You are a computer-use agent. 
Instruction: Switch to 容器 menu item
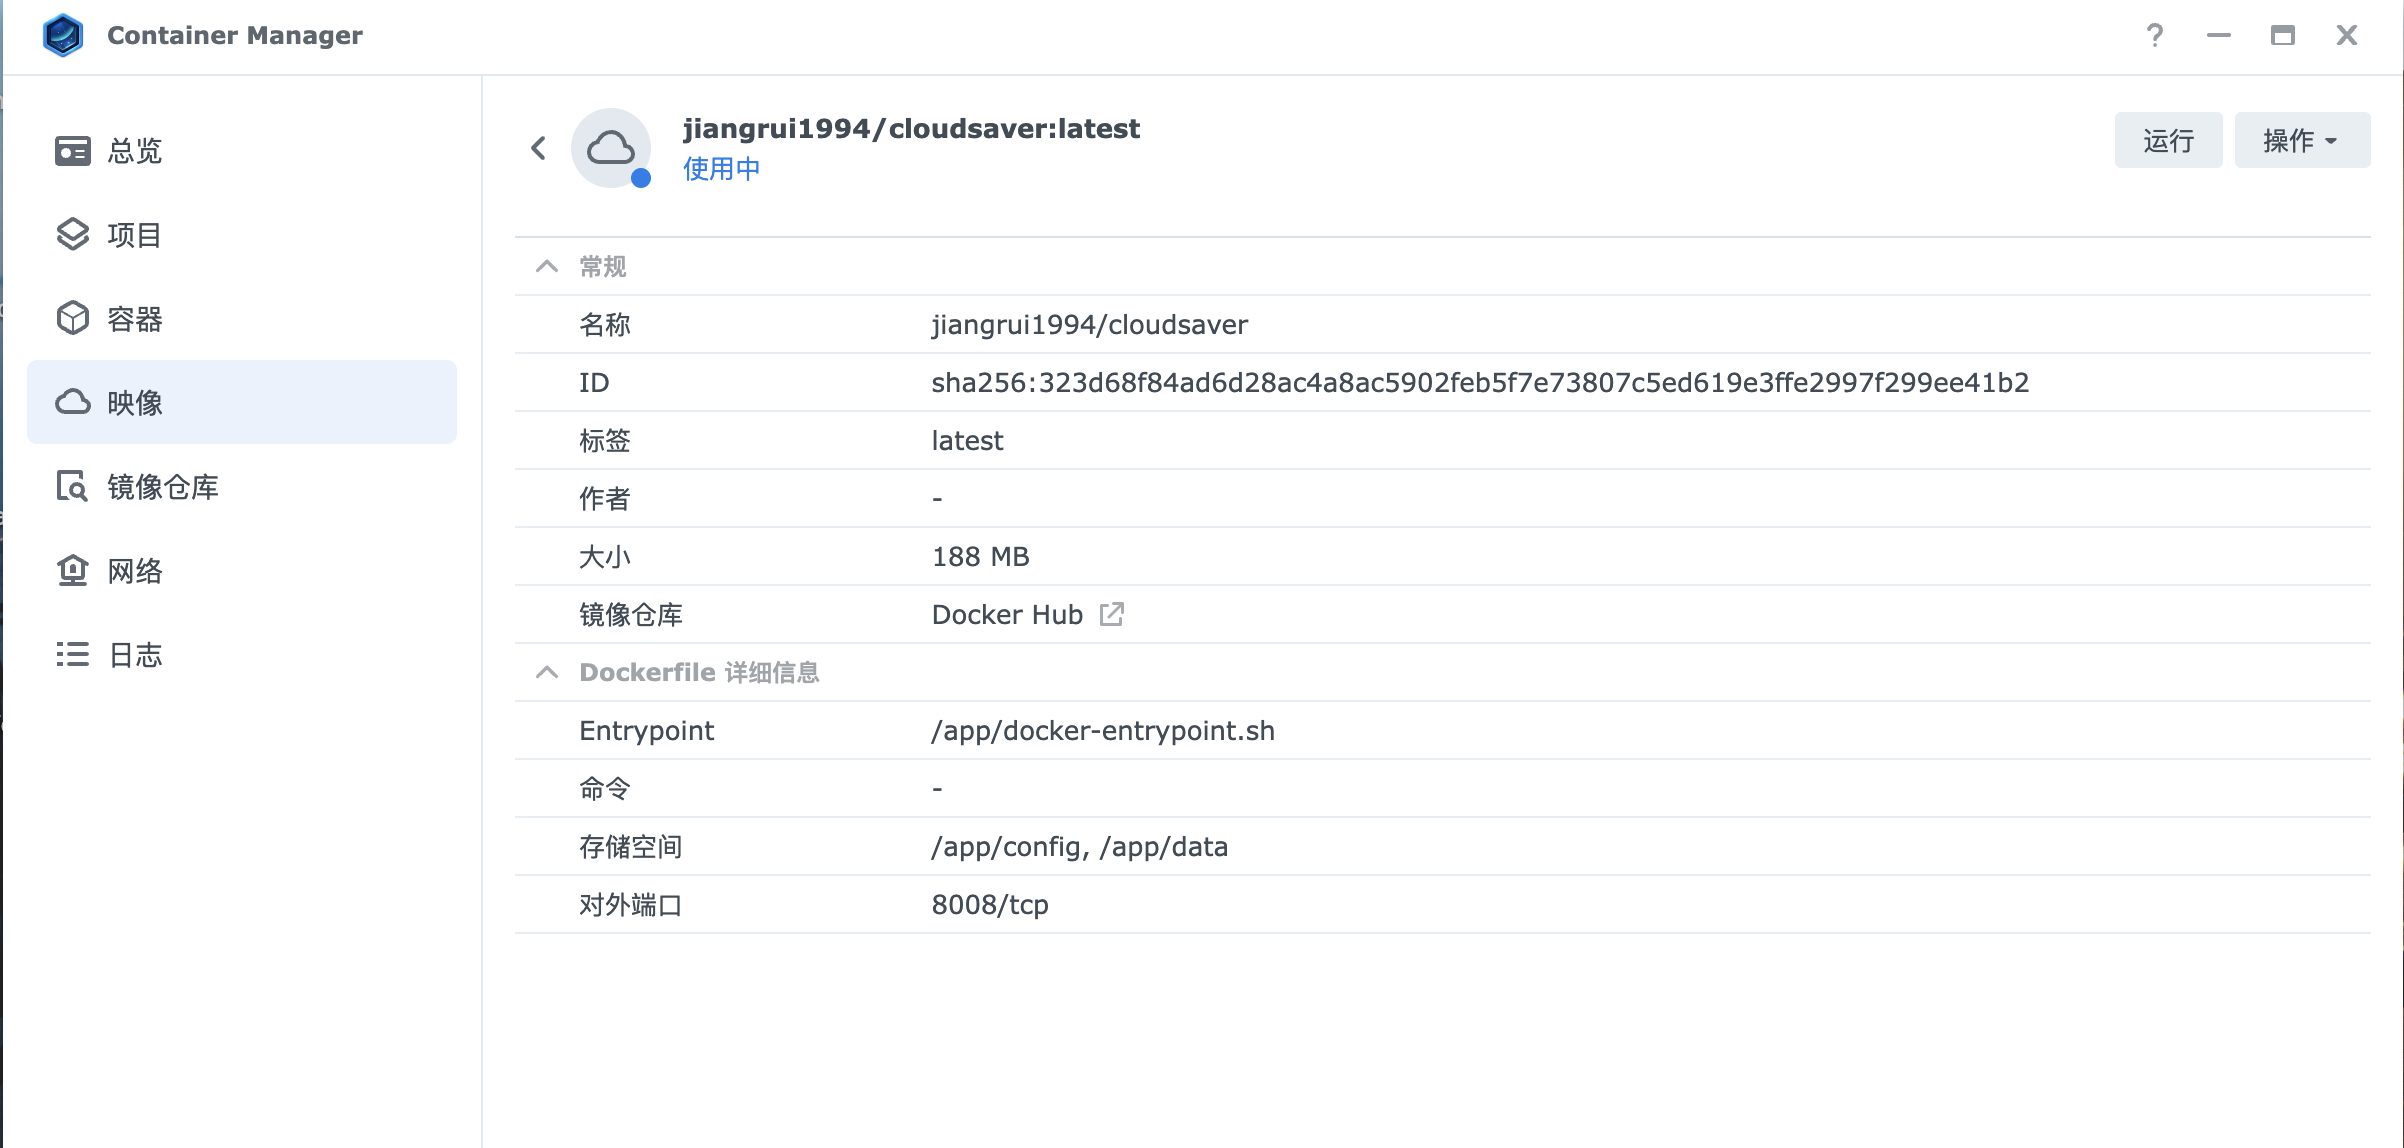135,319
